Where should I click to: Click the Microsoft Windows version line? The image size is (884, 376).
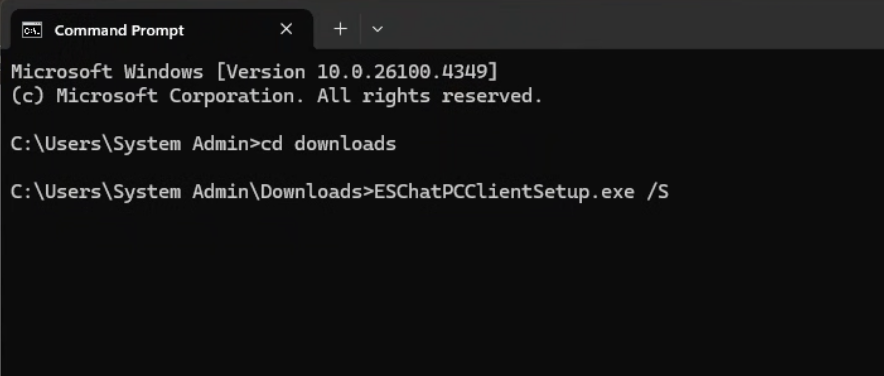point(254,72)
